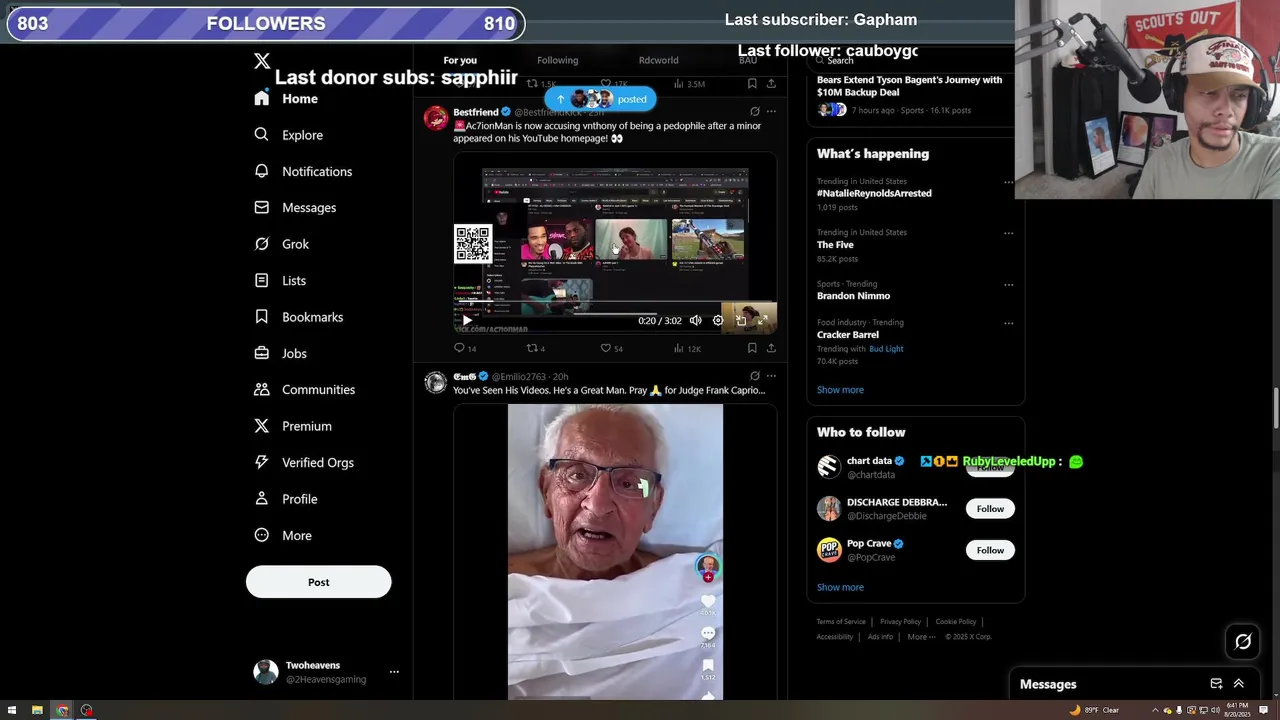Image resolution: width=1280 pixels, height=720 pixels.
Task: Open the Windows Start menu
Action: point(11,711)
